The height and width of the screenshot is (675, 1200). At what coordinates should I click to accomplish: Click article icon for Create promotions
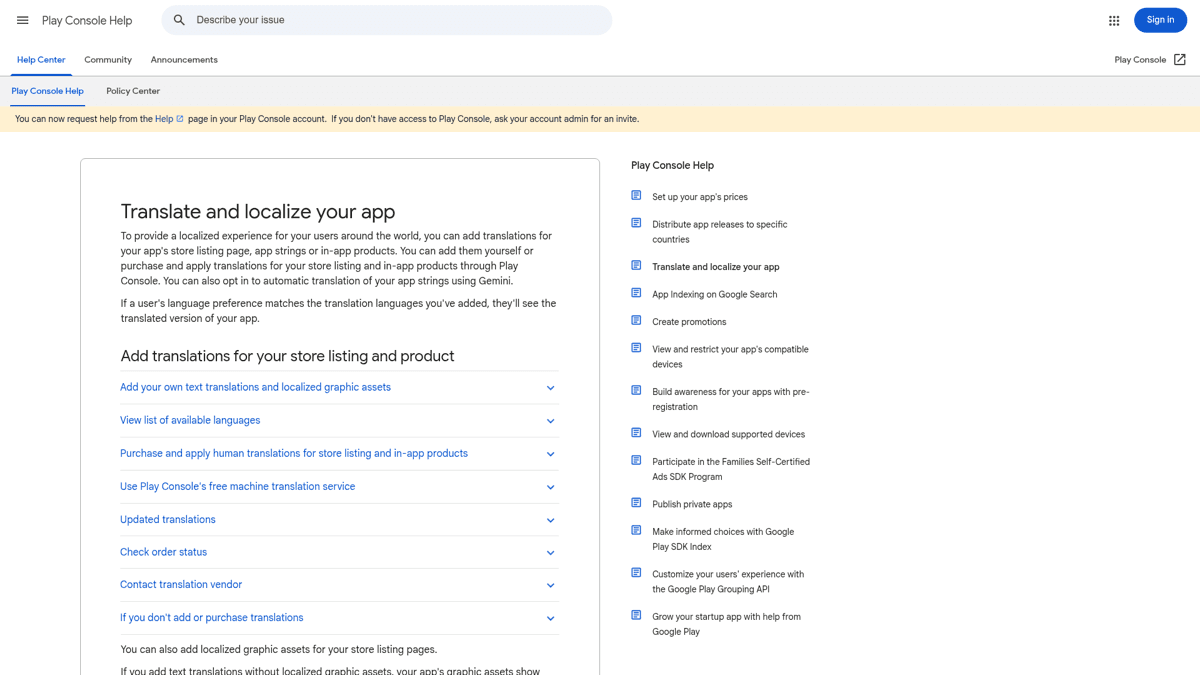pos(636,321)
